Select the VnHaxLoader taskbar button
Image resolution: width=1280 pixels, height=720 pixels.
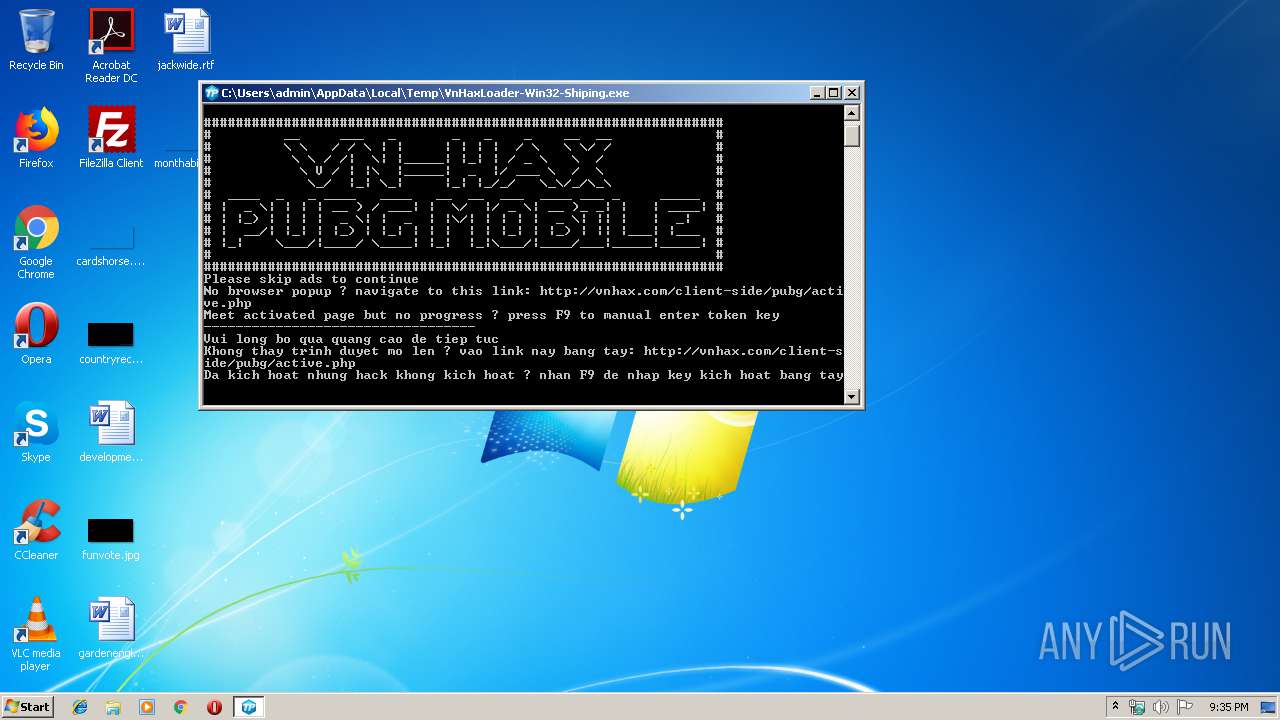(249, 707)
